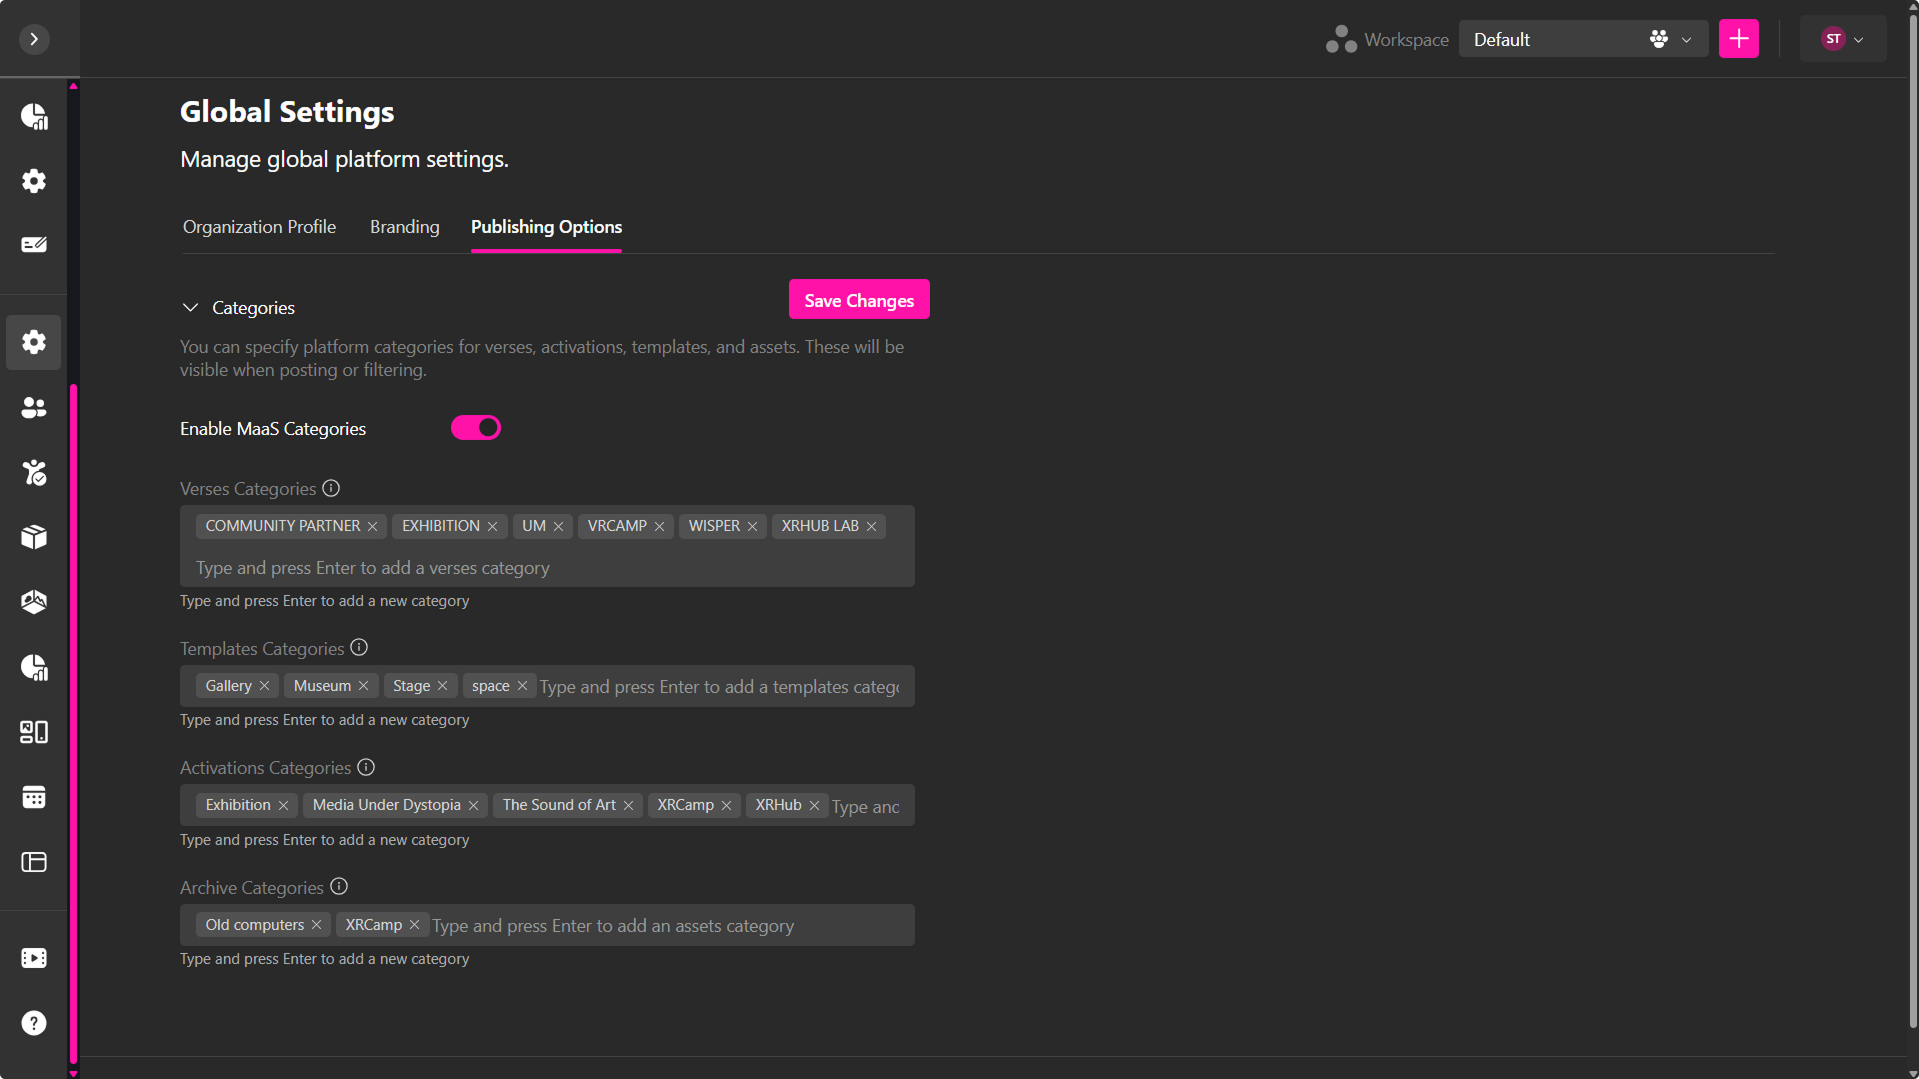Switch to the Branding tab
Viewport: 1919px width, 1079px height.
(404, 227)
